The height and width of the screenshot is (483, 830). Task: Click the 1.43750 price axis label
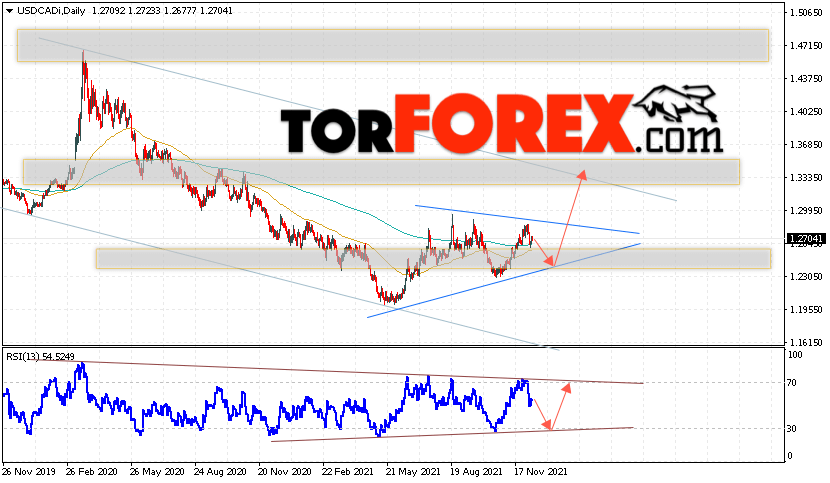(806, 79)
